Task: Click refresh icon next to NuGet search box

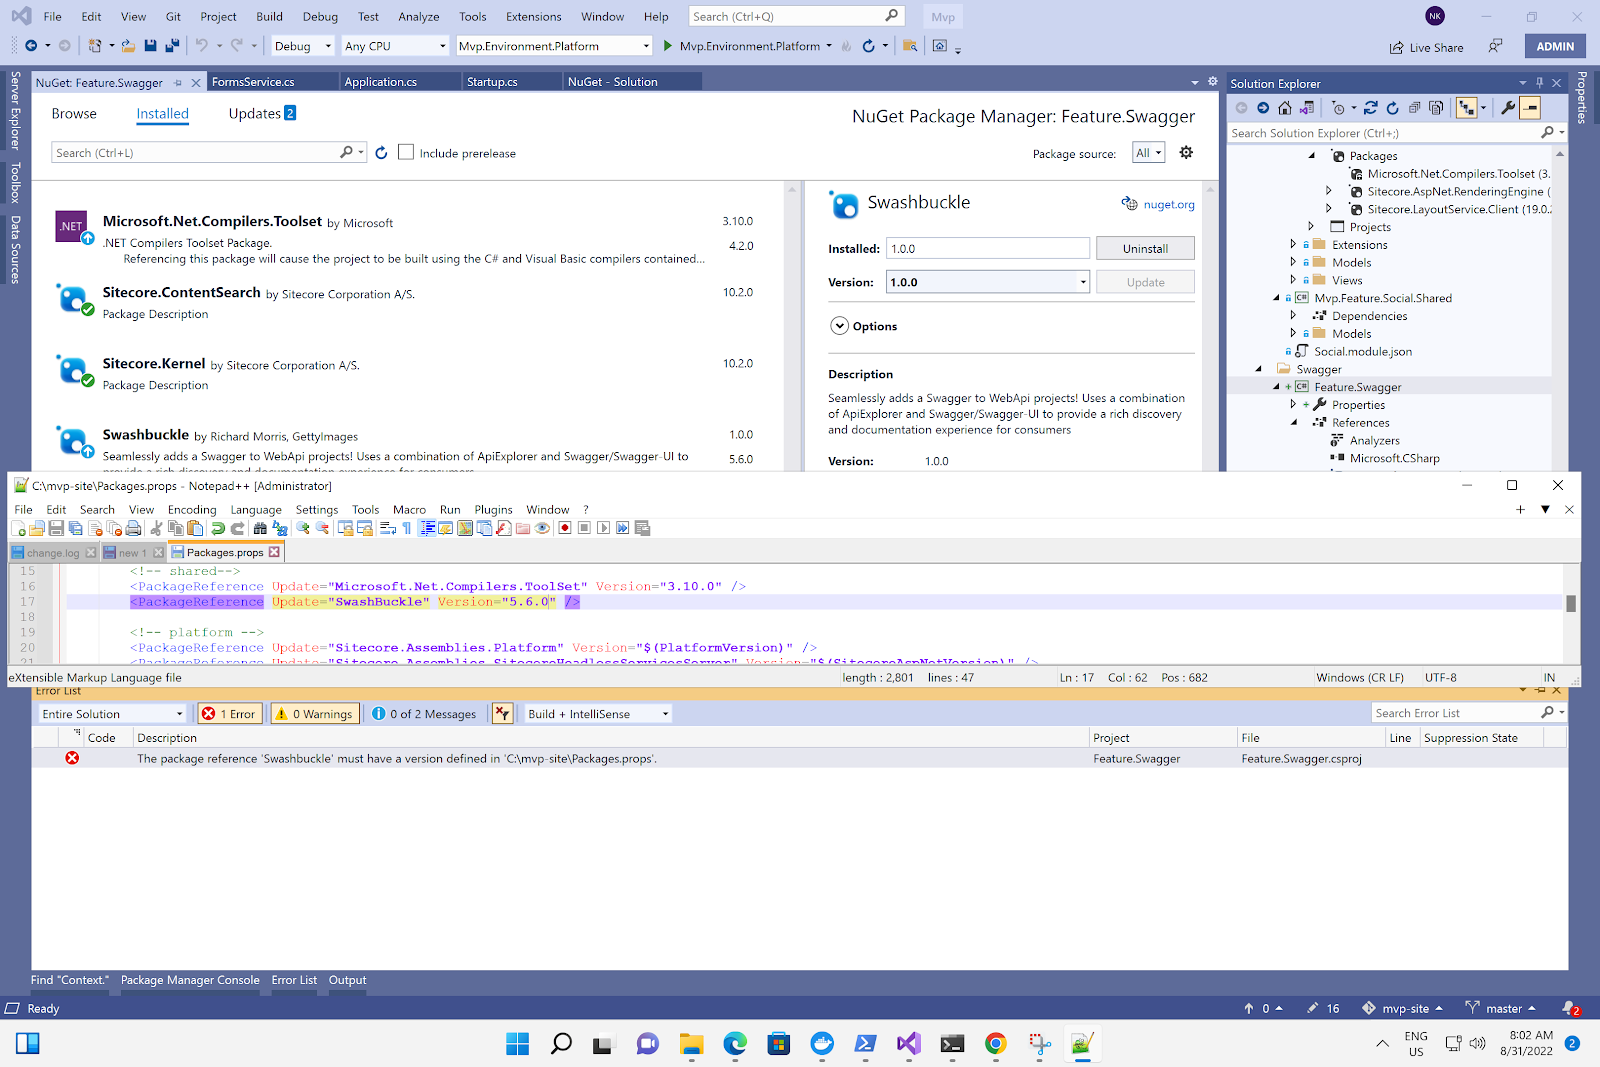Action: (381, 153)
